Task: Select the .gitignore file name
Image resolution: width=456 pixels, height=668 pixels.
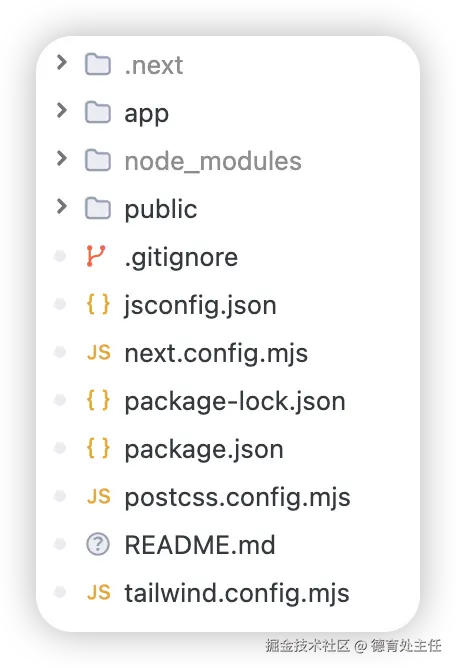Action: (181, 258)
